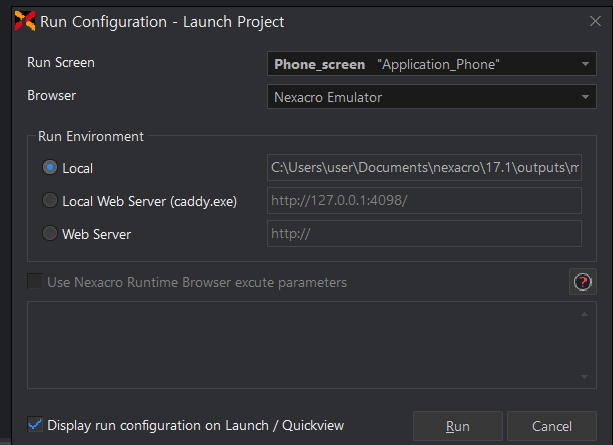Viewport: 613px width, 445px height.
Task: Click the Run Screen label
Action: coord(61,63)
